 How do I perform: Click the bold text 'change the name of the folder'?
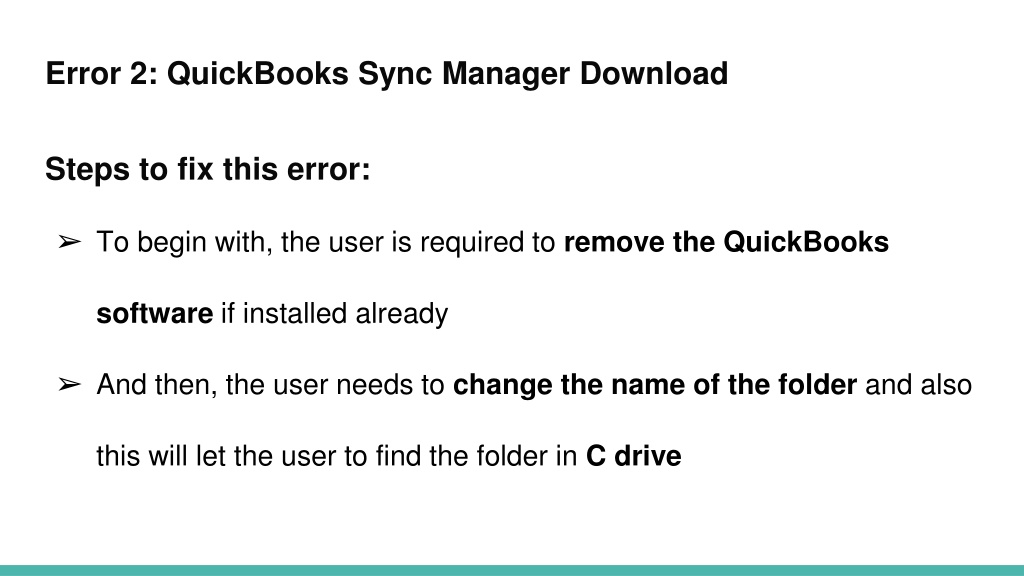click(x=655, y=385)
